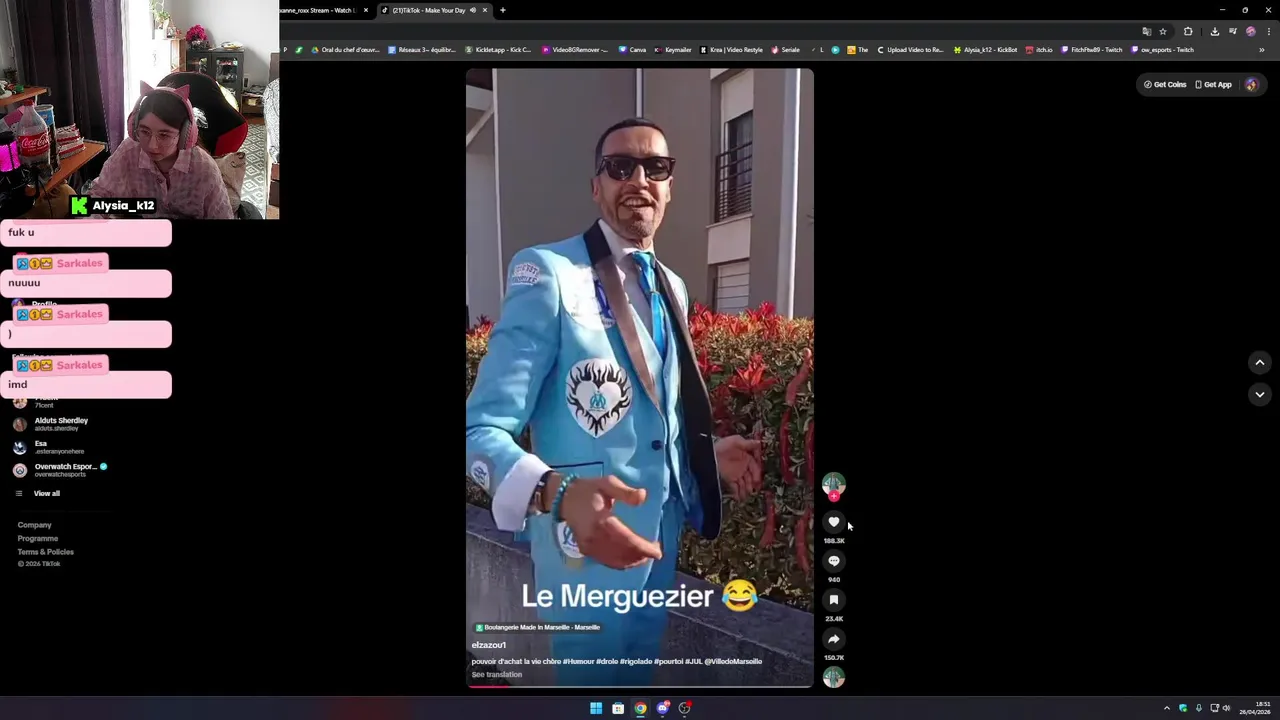Open Boulangerie Made in Marseille location tag
The width and height of the screenshot is (1280, 720).
538,627
